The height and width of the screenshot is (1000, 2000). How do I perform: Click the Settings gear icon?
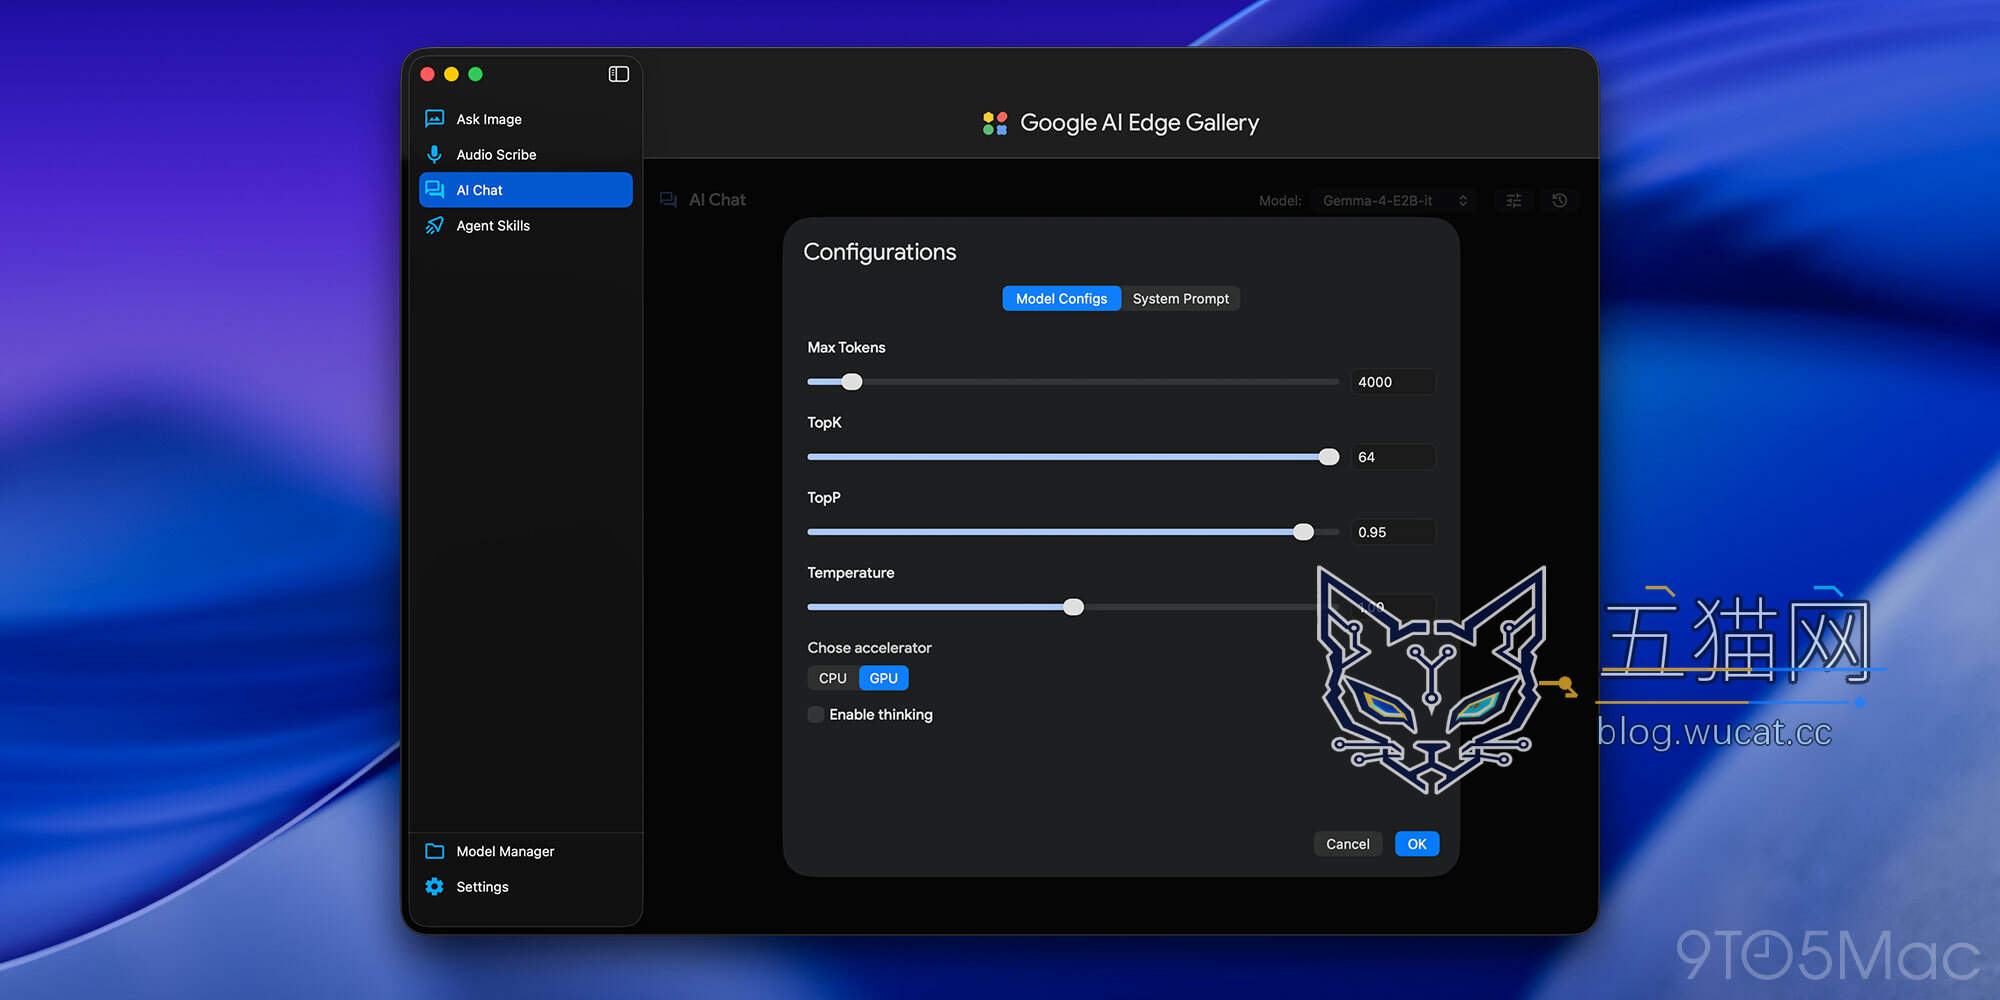434,887
